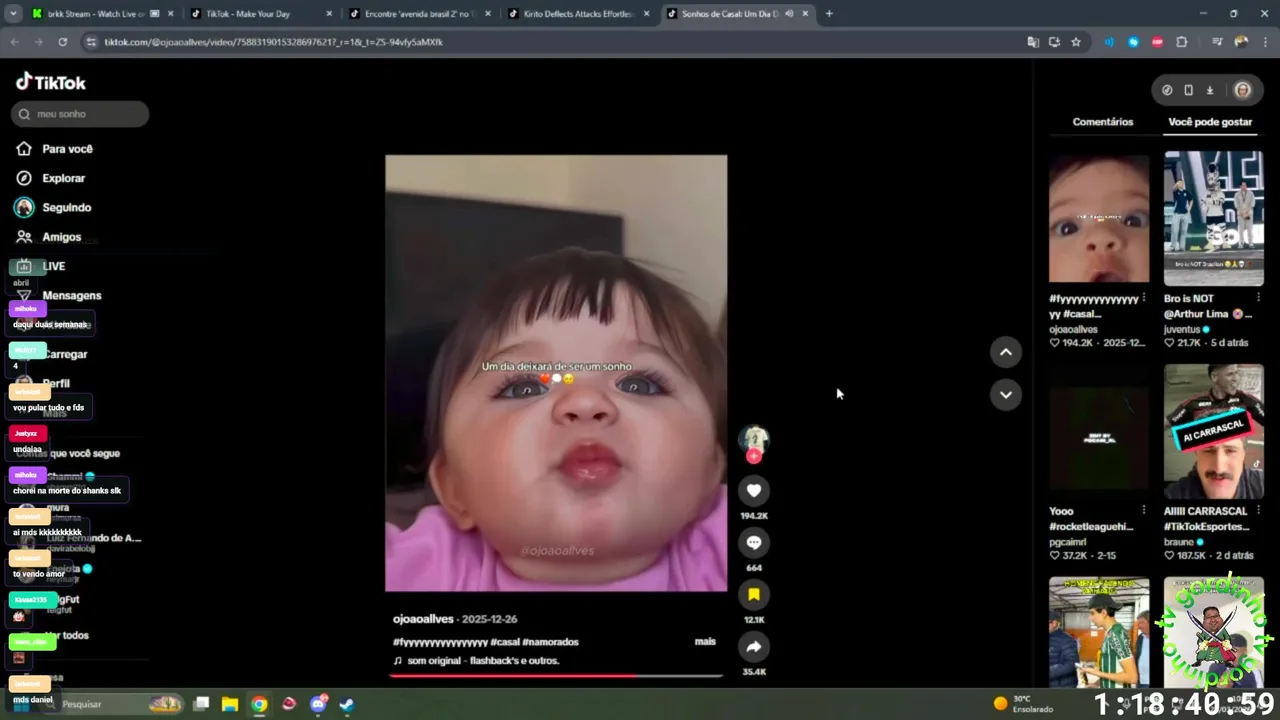
Task: Click the address bar URL
Action: (273, 42)
